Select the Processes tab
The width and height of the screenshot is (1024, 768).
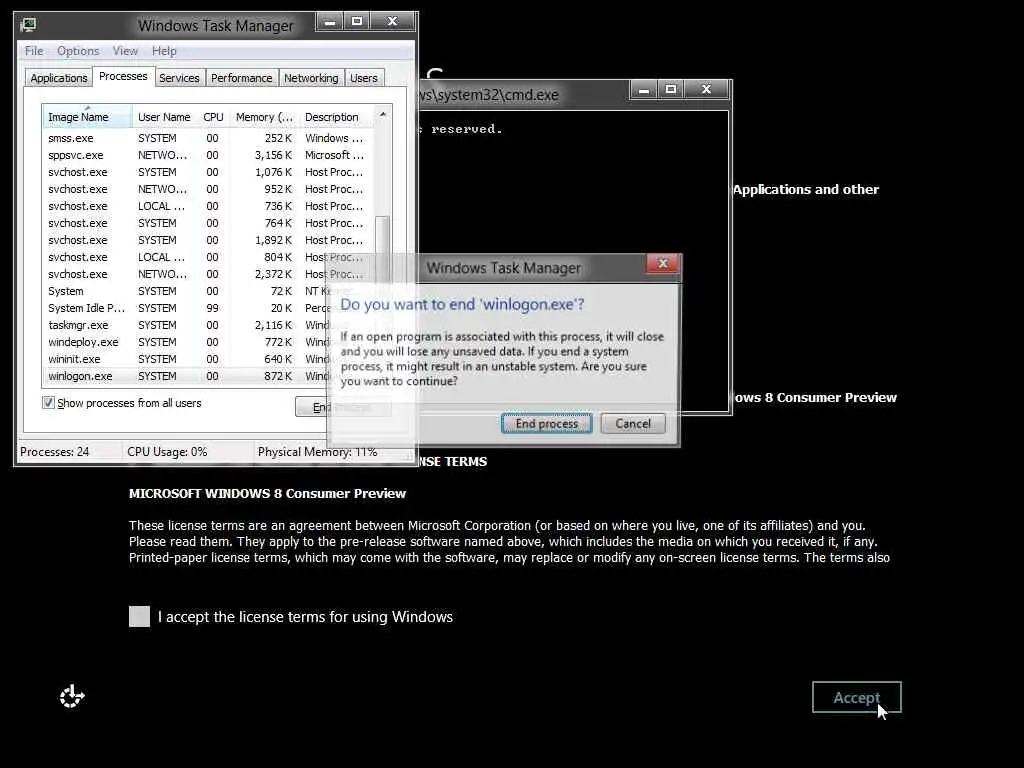123,76
